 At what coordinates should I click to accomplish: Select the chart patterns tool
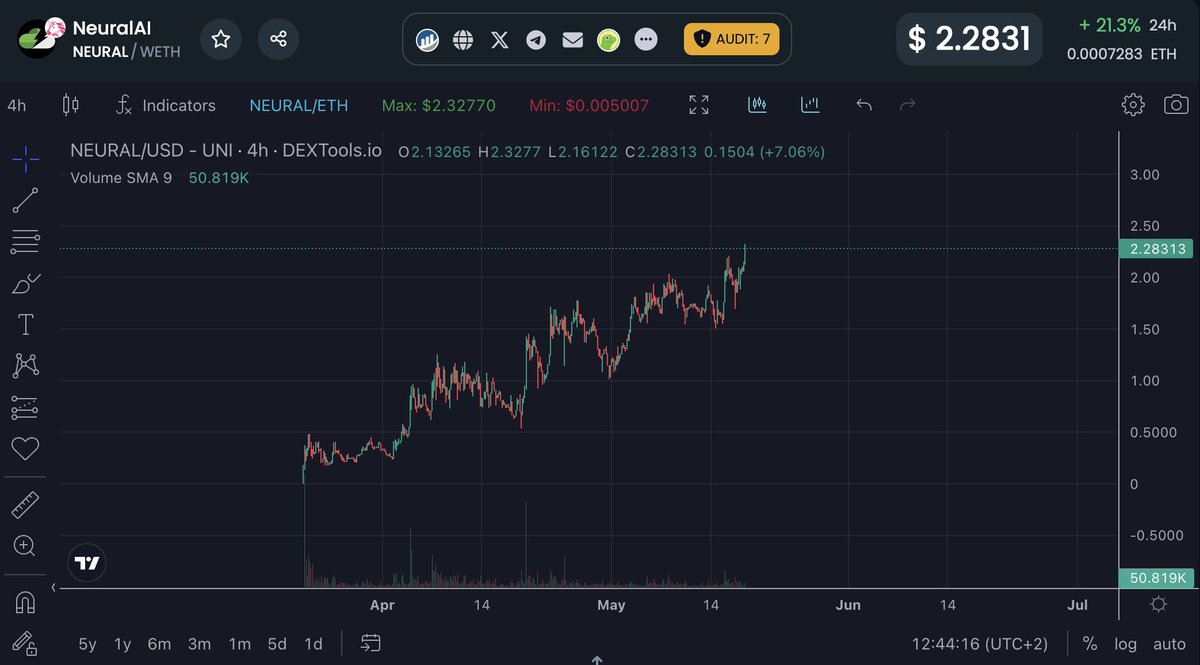(x=26, y=366)
